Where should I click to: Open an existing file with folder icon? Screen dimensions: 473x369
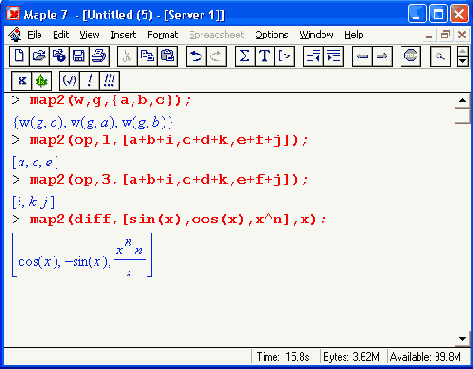39,56
